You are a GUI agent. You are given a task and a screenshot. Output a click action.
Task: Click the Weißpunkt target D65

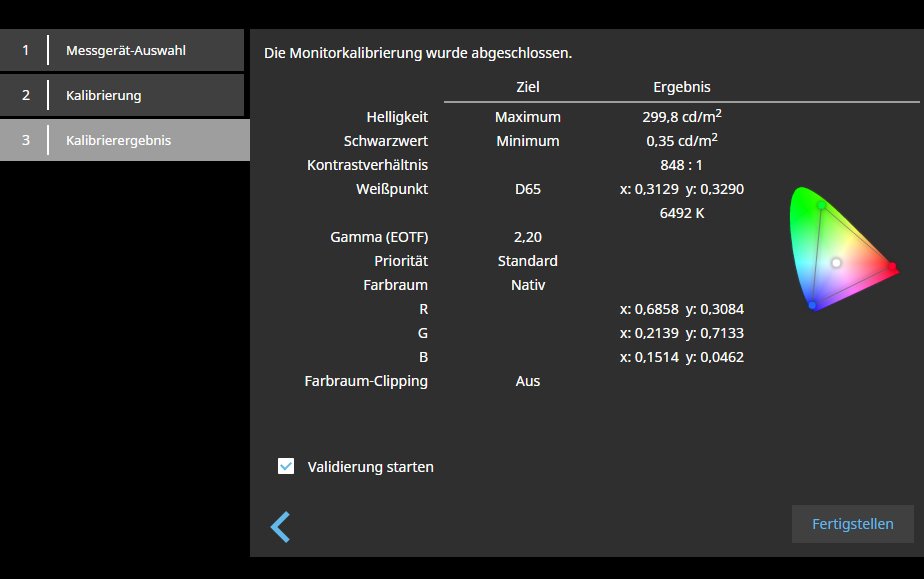click(x=527, y=189)
